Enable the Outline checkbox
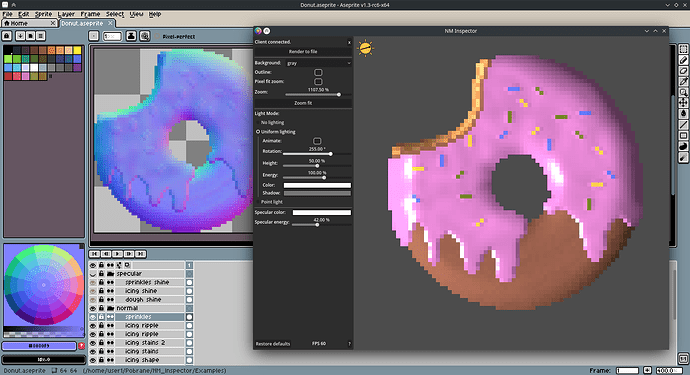Image resolution: width=690 pixels, height=375 pixels. 318,72
